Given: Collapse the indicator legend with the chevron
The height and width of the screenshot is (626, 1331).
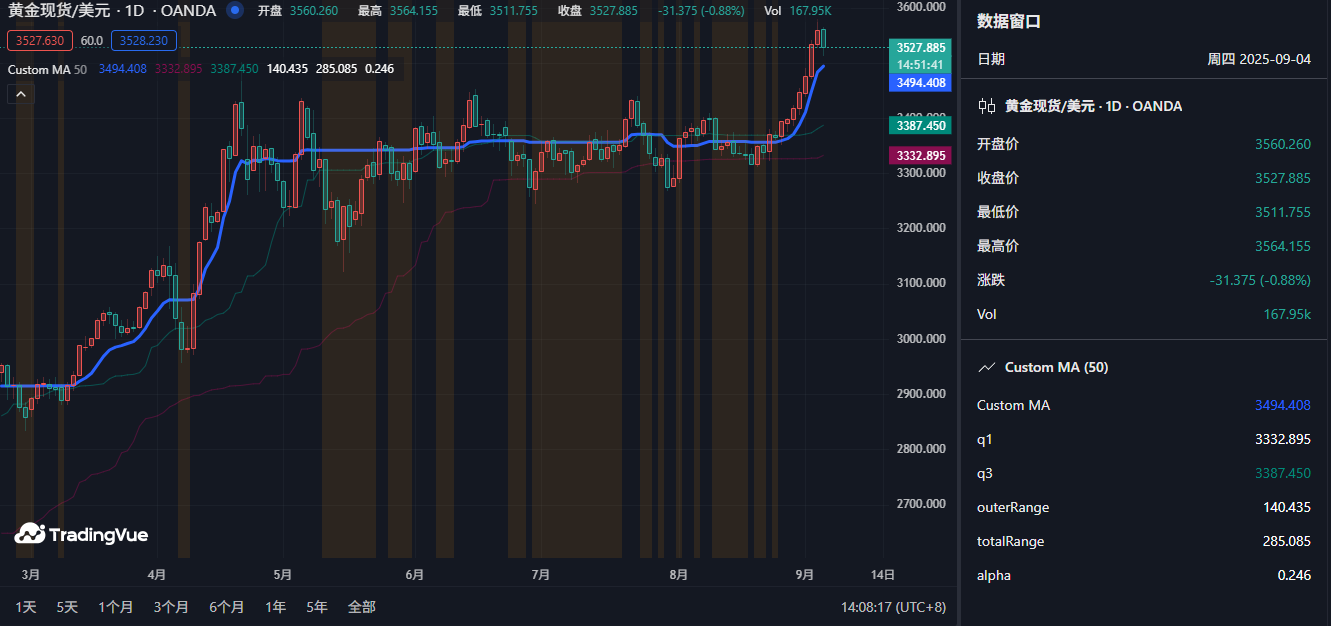Looking at the screenshot, I should point(20,94).
